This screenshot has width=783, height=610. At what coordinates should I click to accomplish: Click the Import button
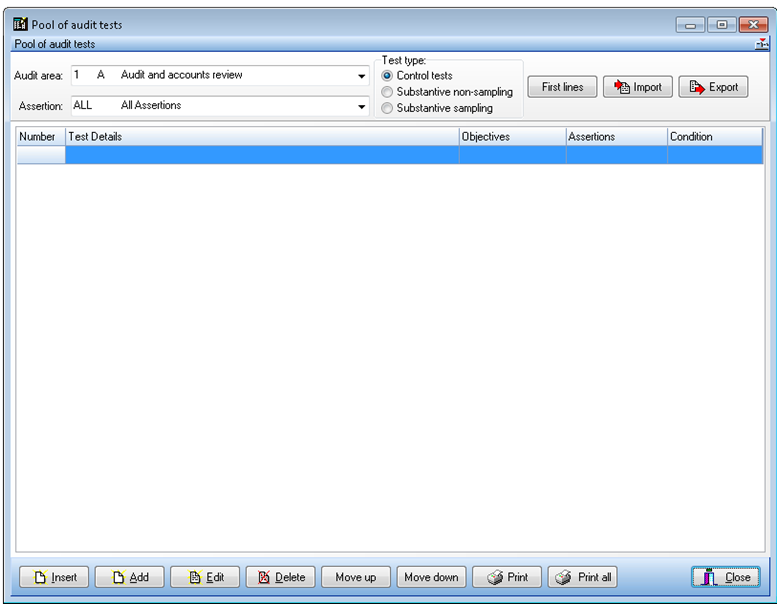coord(638,87)
